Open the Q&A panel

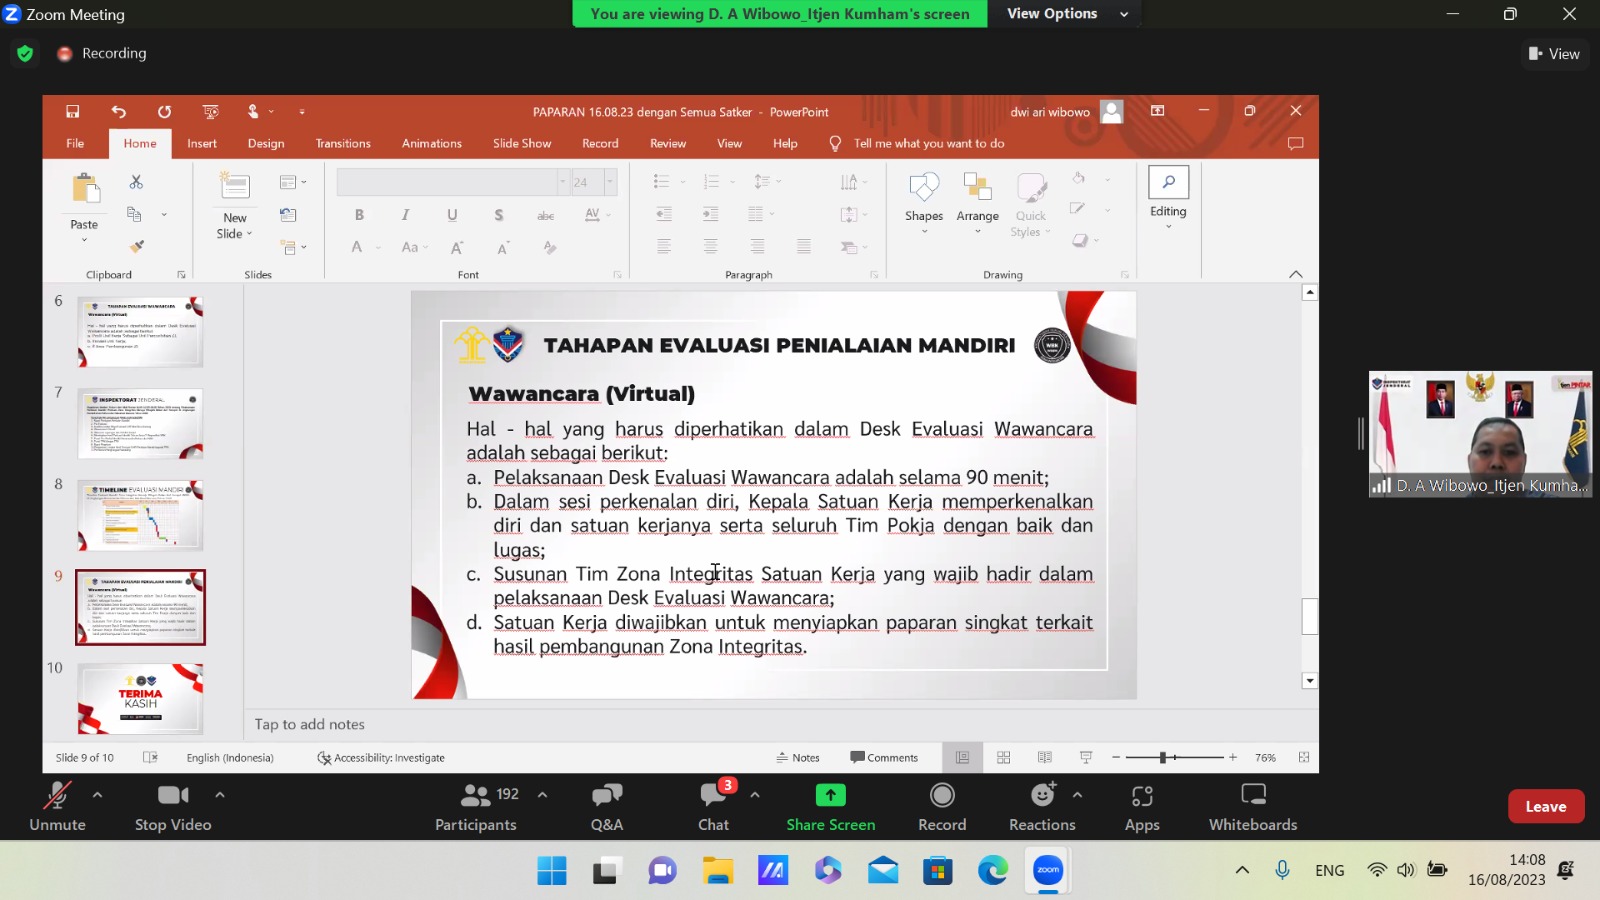click(x=606, y=806)
